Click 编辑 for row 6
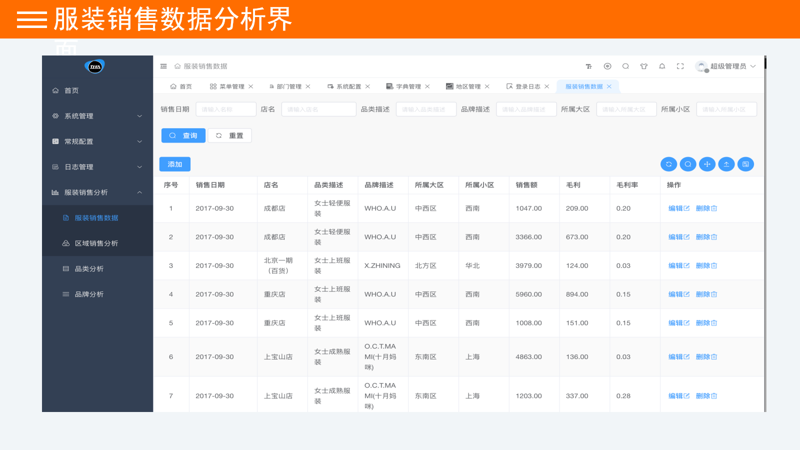 pyautogui.click(x=679, y=357)
